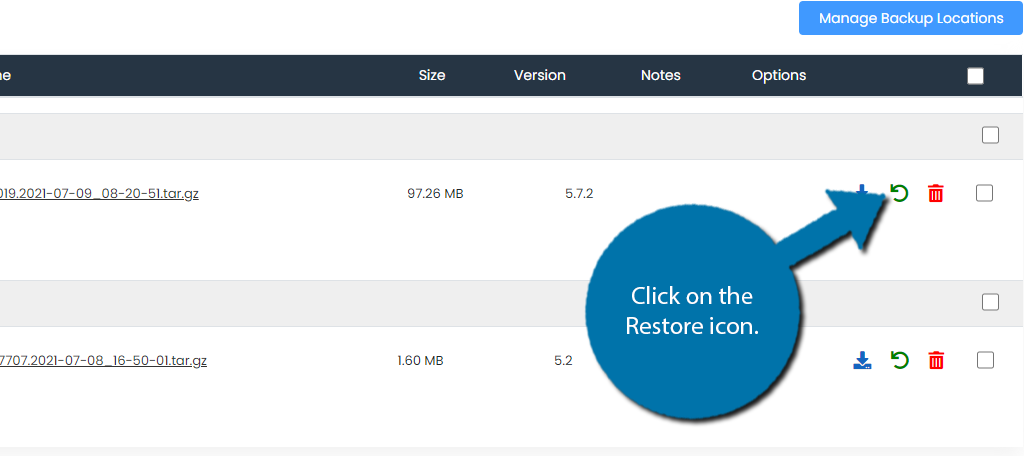Select the Notes column header
This screenshot has width=1024, height=456.
click(660, 75)
